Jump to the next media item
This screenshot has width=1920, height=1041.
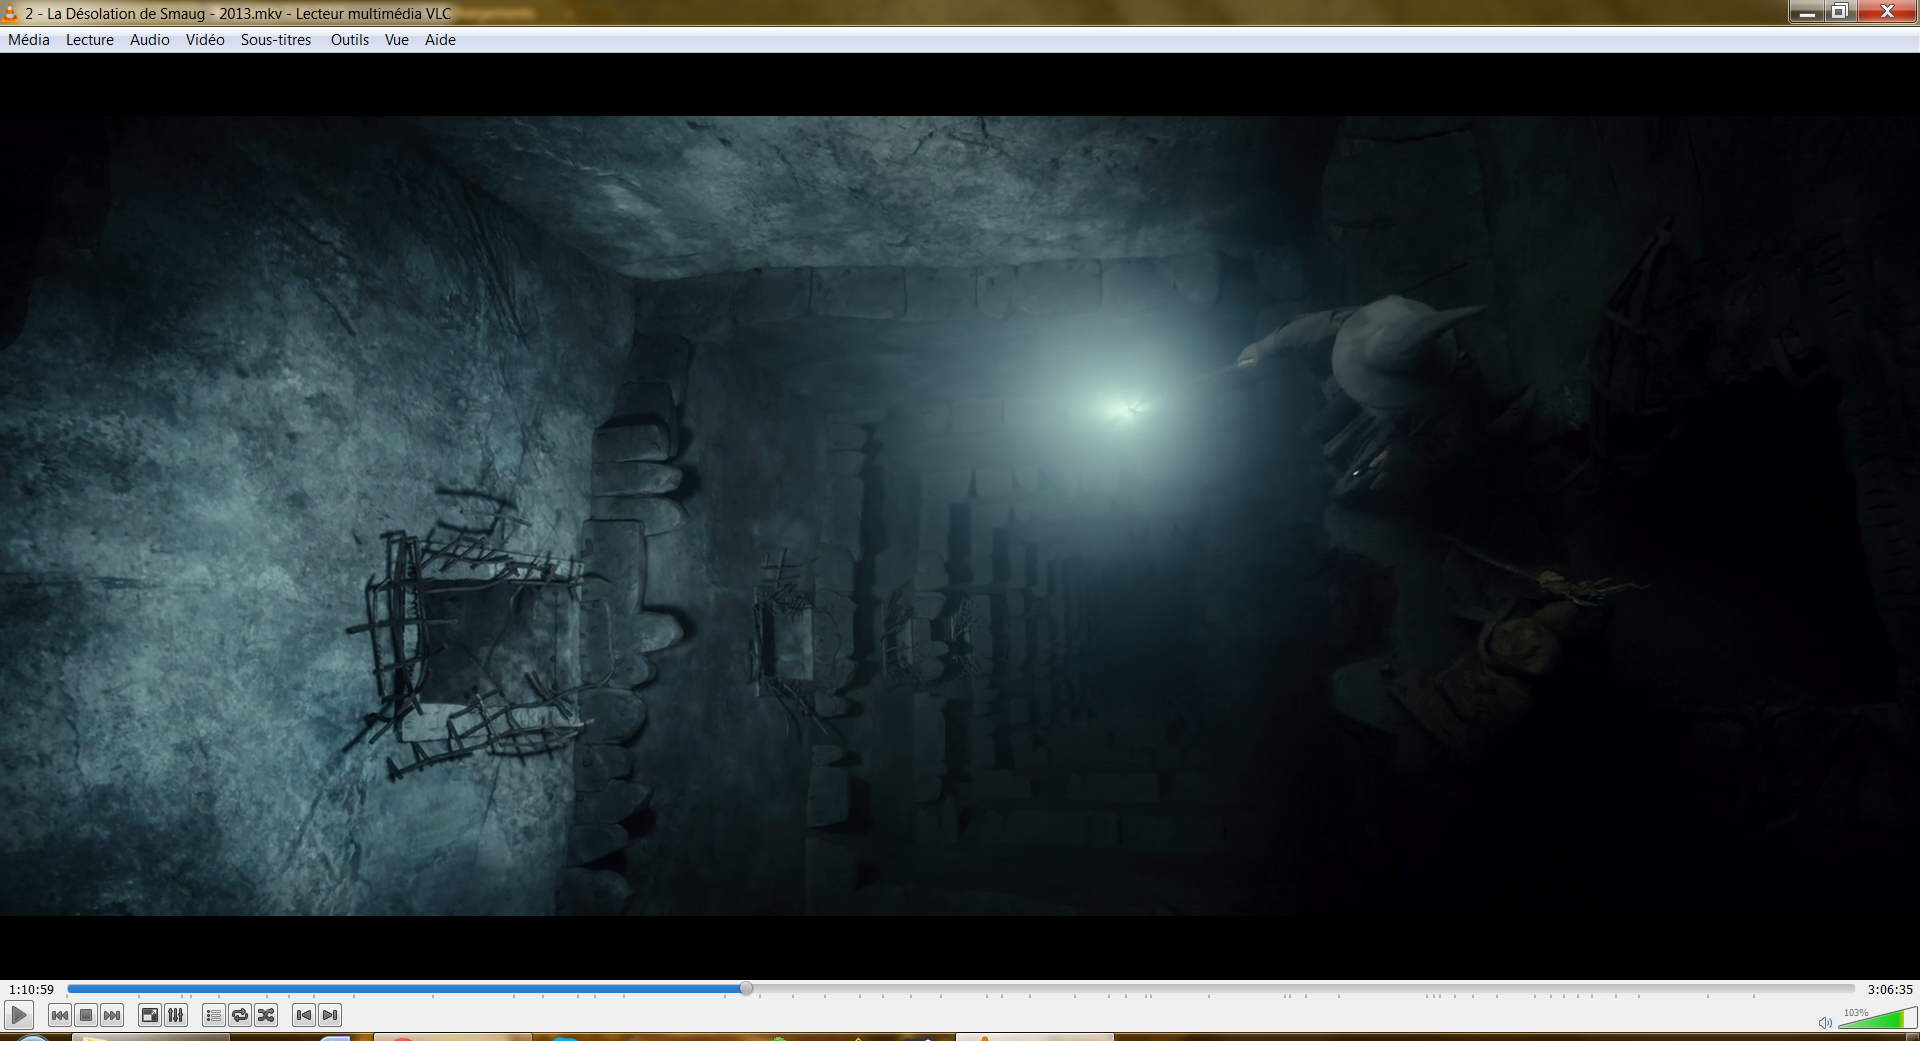[112, 1015]
